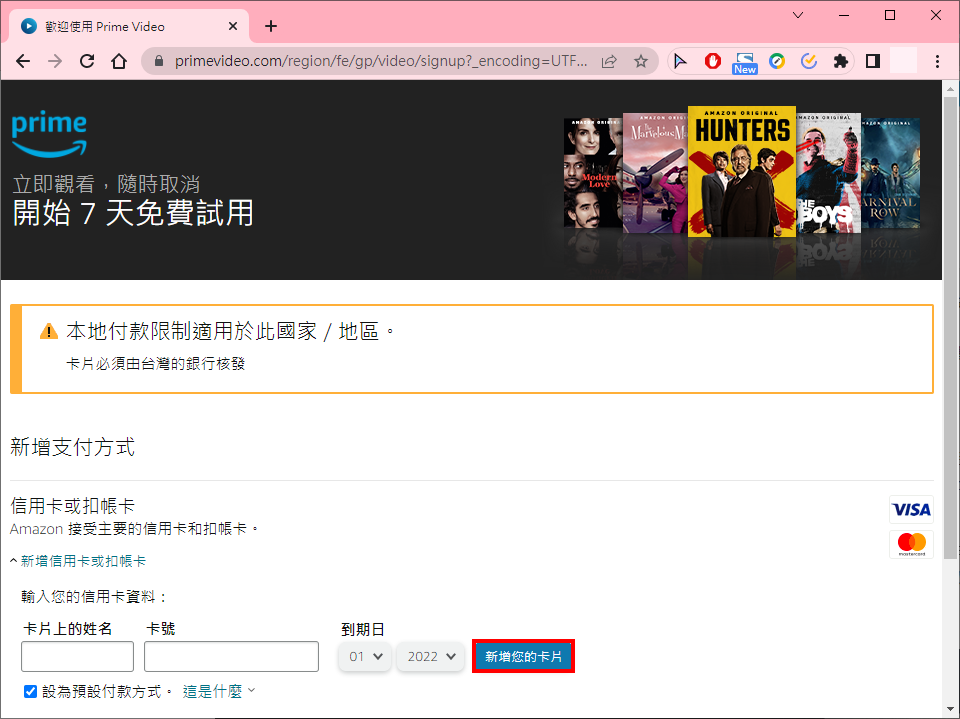This screenshot has width=960, height=719.
Task: Open a new browser tab
Action: 271,26
